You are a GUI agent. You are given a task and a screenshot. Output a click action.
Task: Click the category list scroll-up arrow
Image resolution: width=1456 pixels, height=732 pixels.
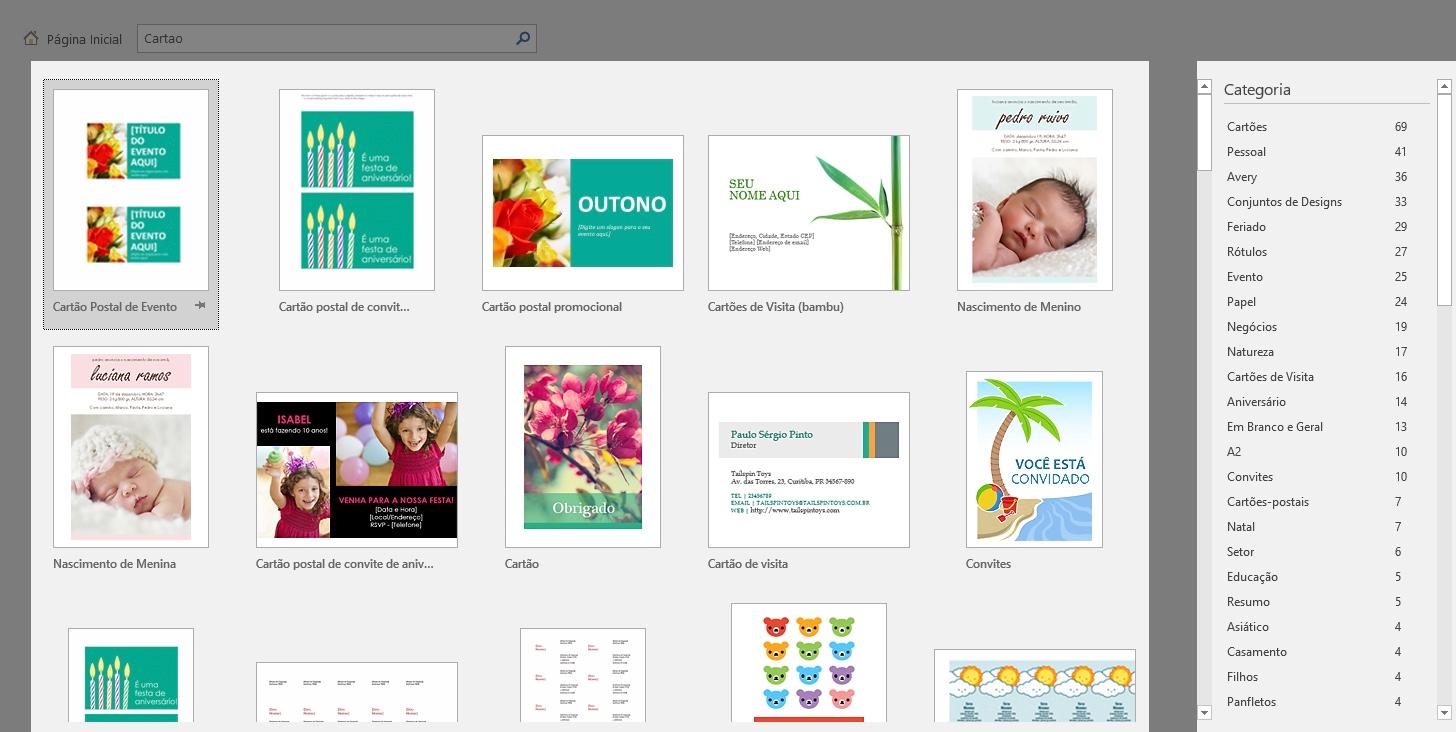pos(1205,87)
